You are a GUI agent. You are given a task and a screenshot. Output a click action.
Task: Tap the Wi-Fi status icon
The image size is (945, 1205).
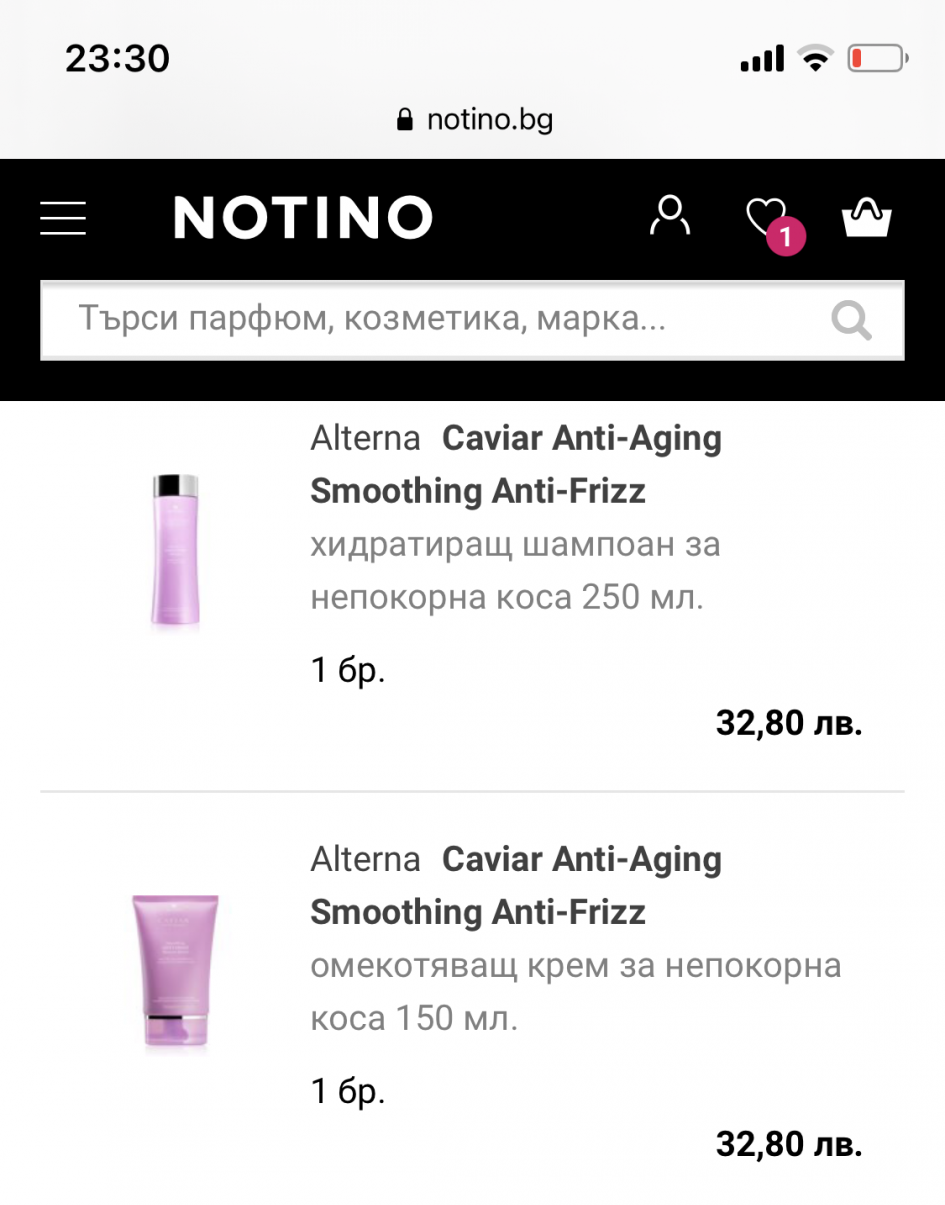pyautogui.click(x=816, y=59)
